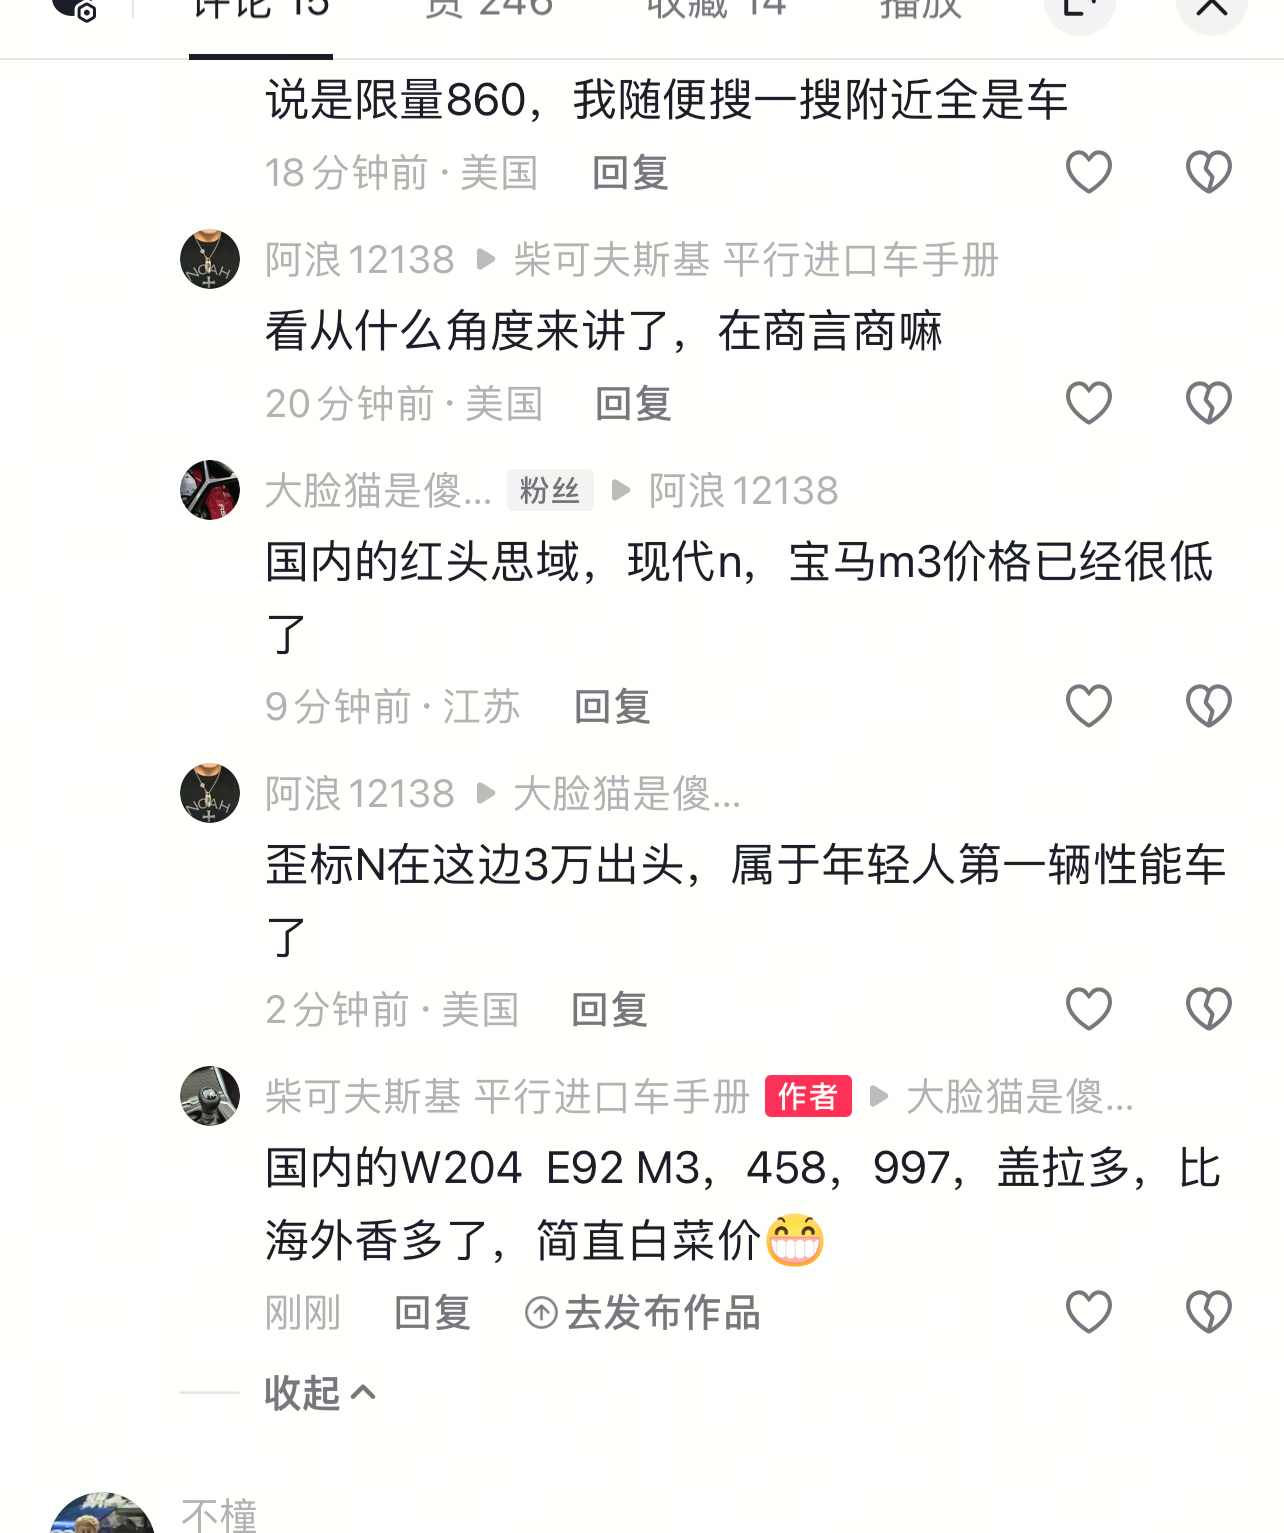The width and height of the screenshot is (1284, 1533).
Task: Like the comment about 限量860
Action: coord(1088,172)
